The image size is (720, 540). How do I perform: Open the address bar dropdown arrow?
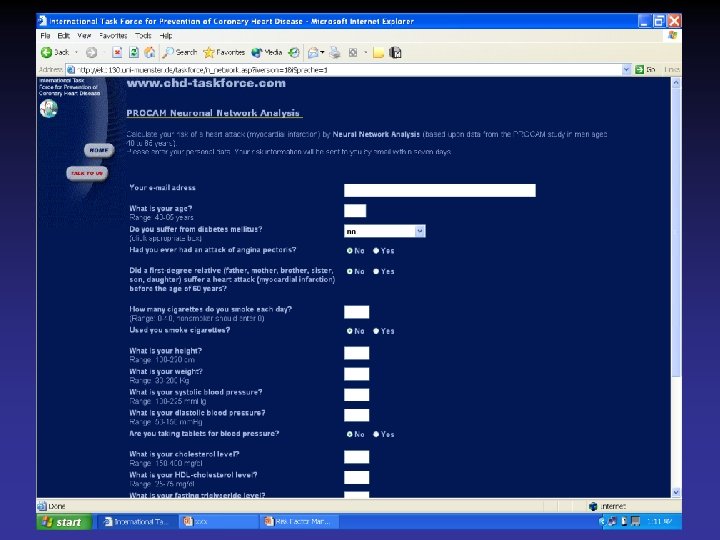click(x=626, y=70)
